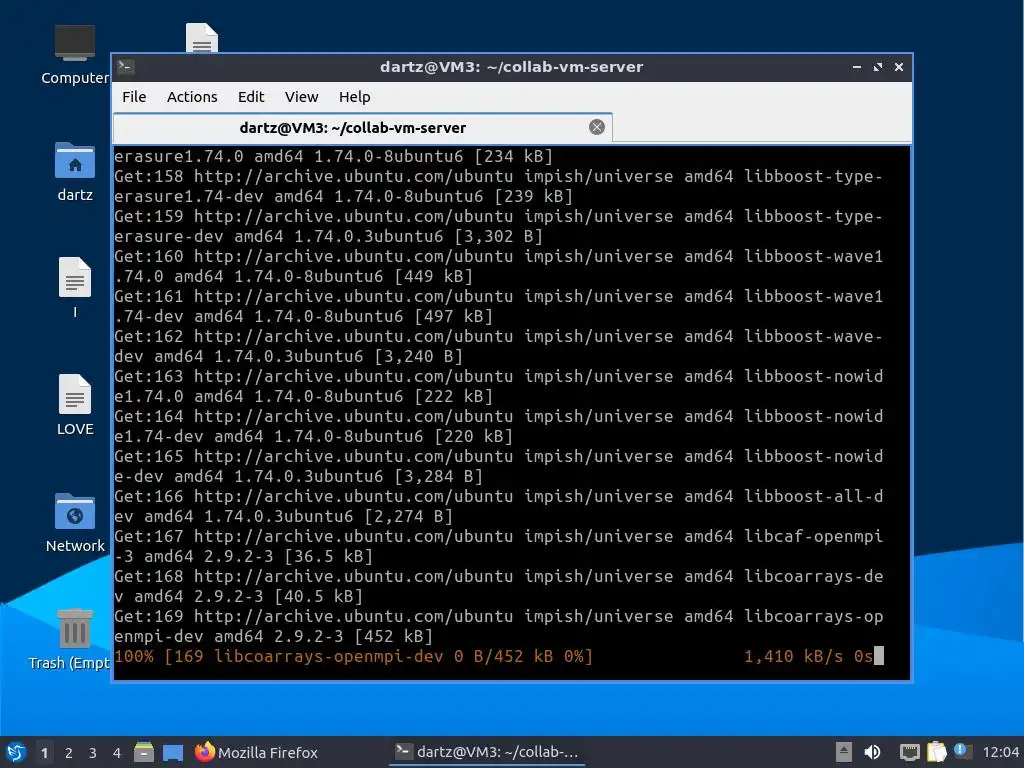Click the update notifier tray icon
This screenshot has width=1024, height=768.
(x=962, y=751)
